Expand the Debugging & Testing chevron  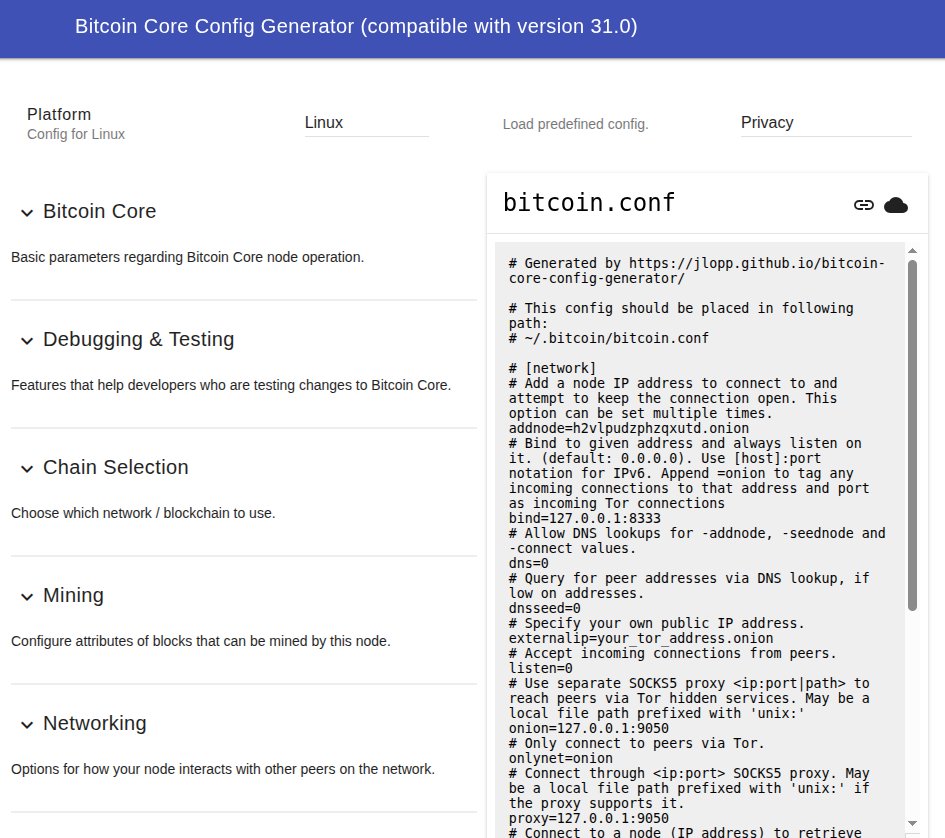click(27, 341)
